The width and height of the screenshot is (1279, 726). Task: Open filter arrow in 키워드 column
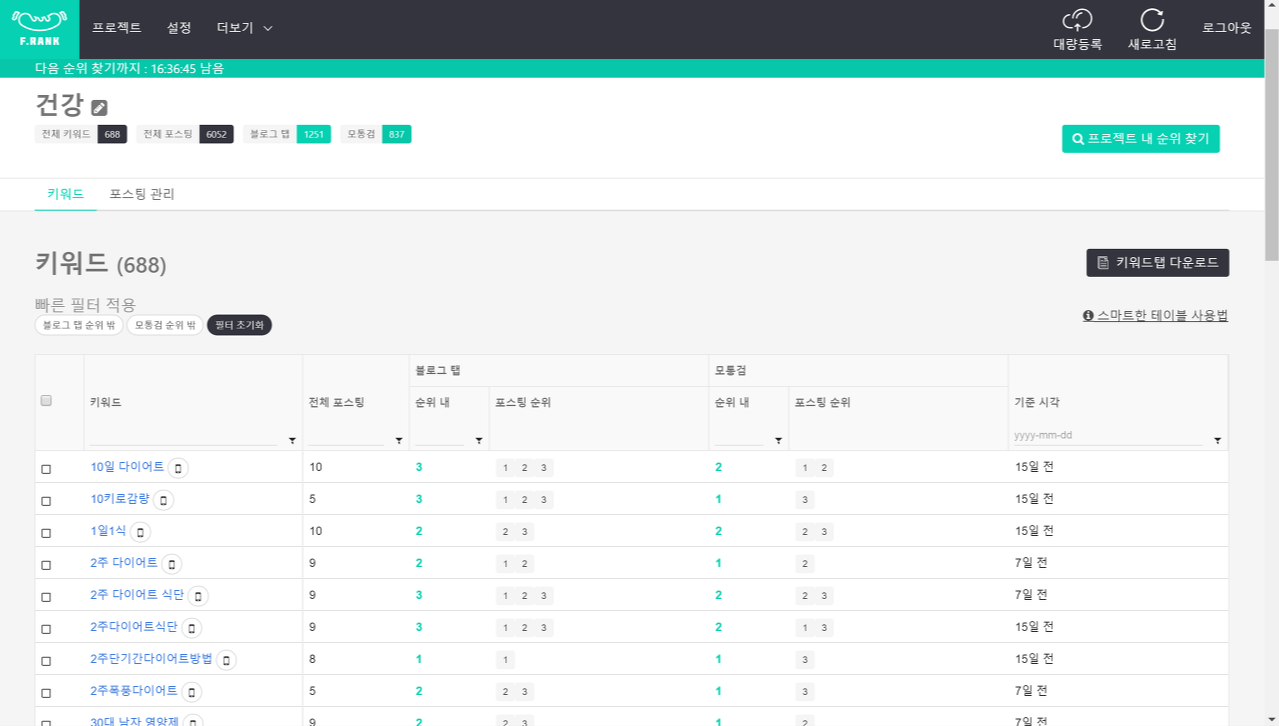coord(292,440)
